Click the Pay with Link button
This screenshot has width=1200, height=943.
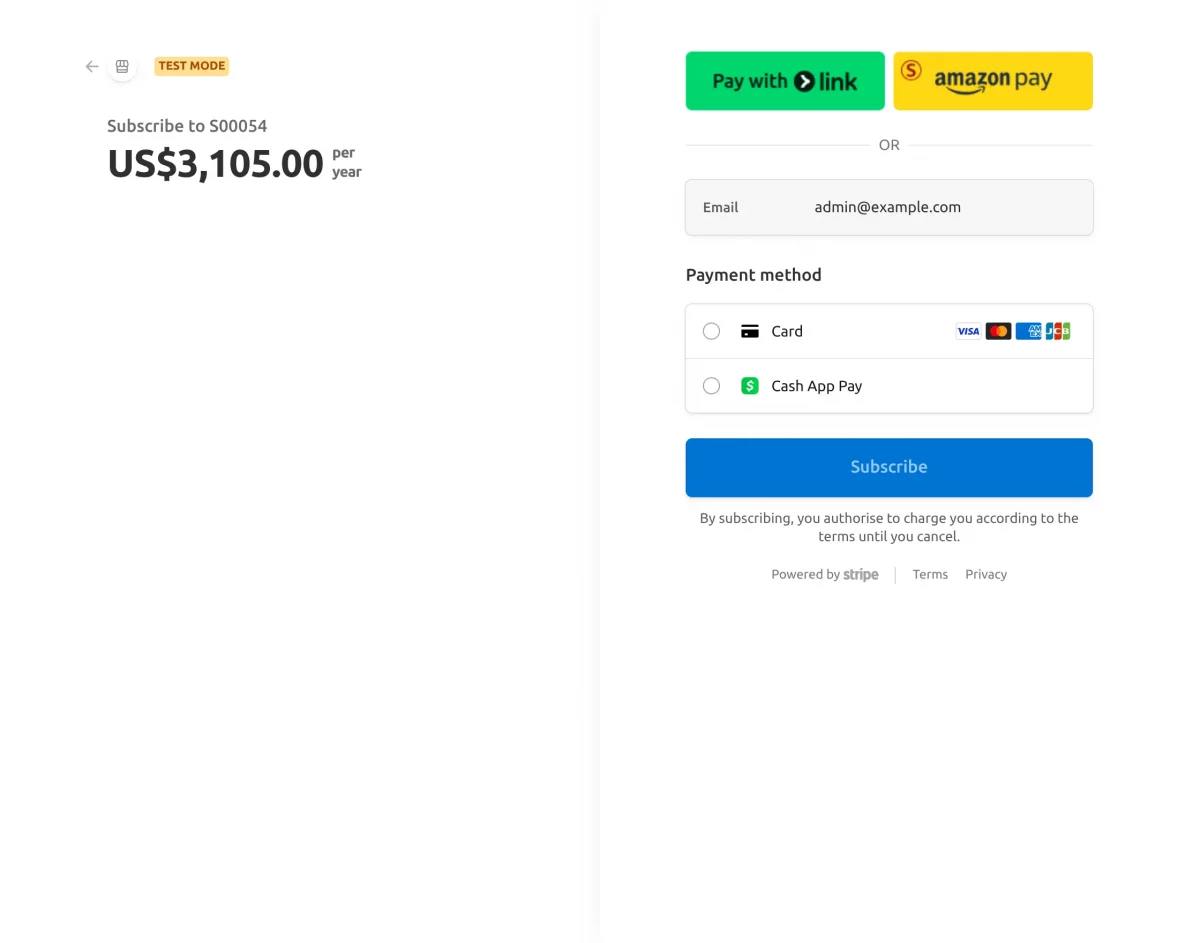click(x=785, y=80)
